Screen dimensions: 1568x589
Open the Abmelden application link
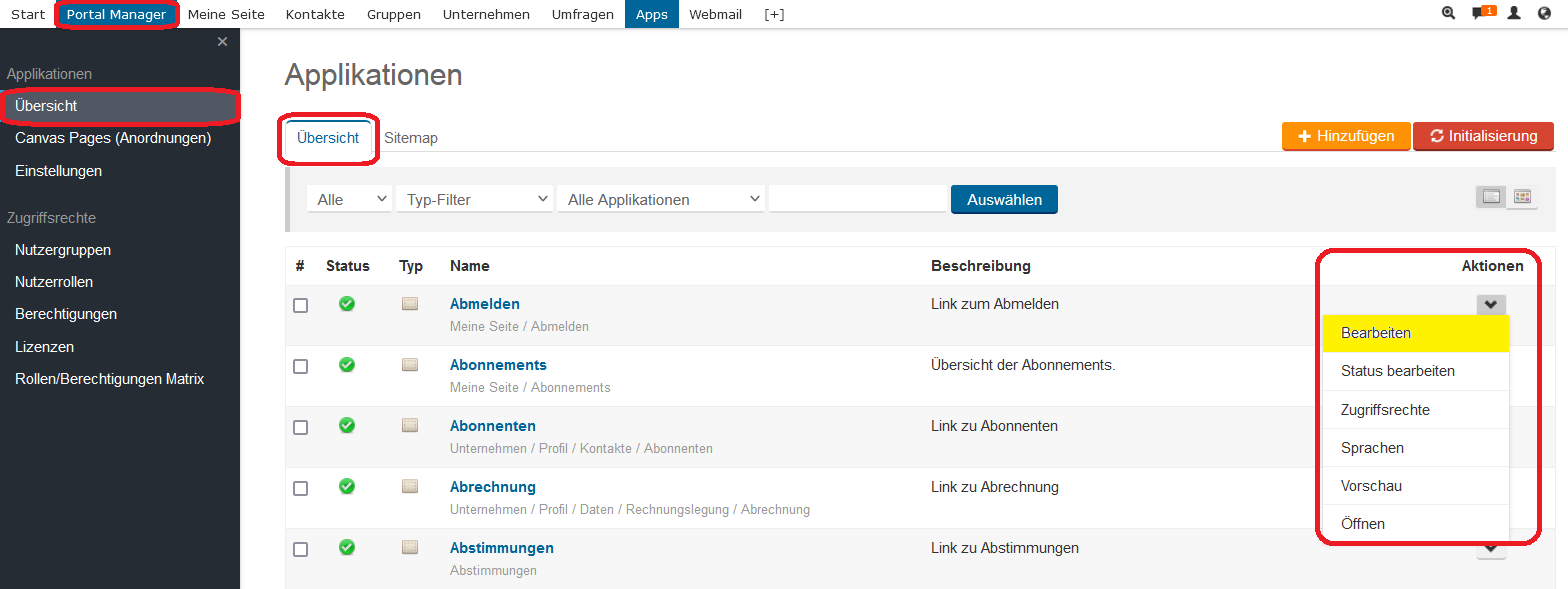coord(485,304)
